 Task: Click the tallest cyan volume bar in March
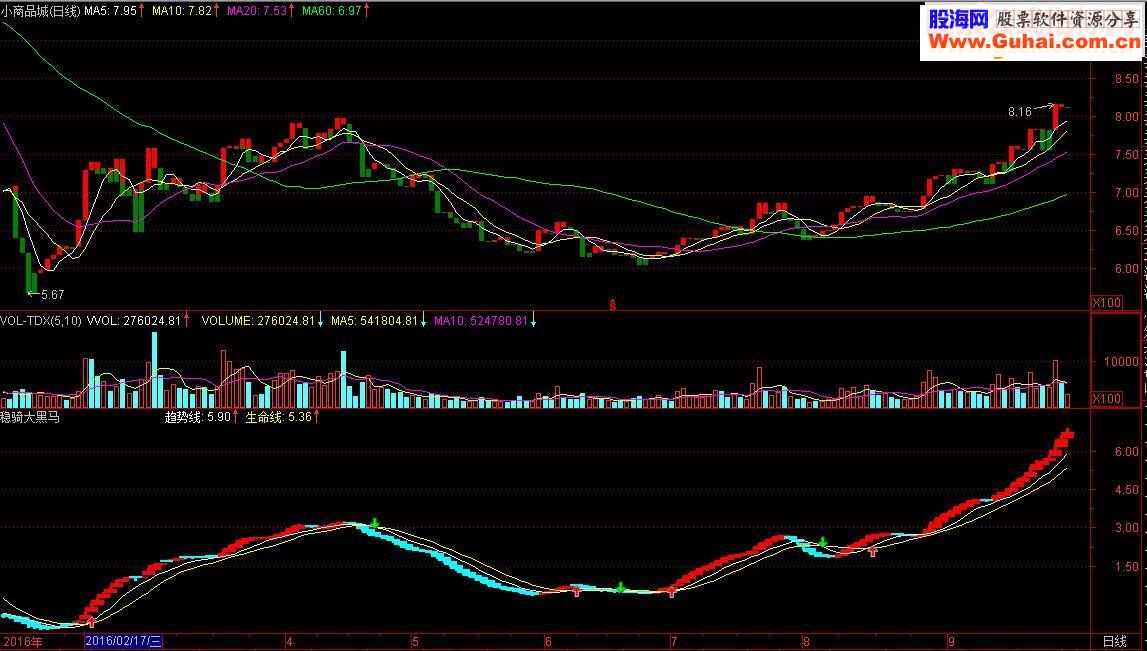(x=154, y=369)
